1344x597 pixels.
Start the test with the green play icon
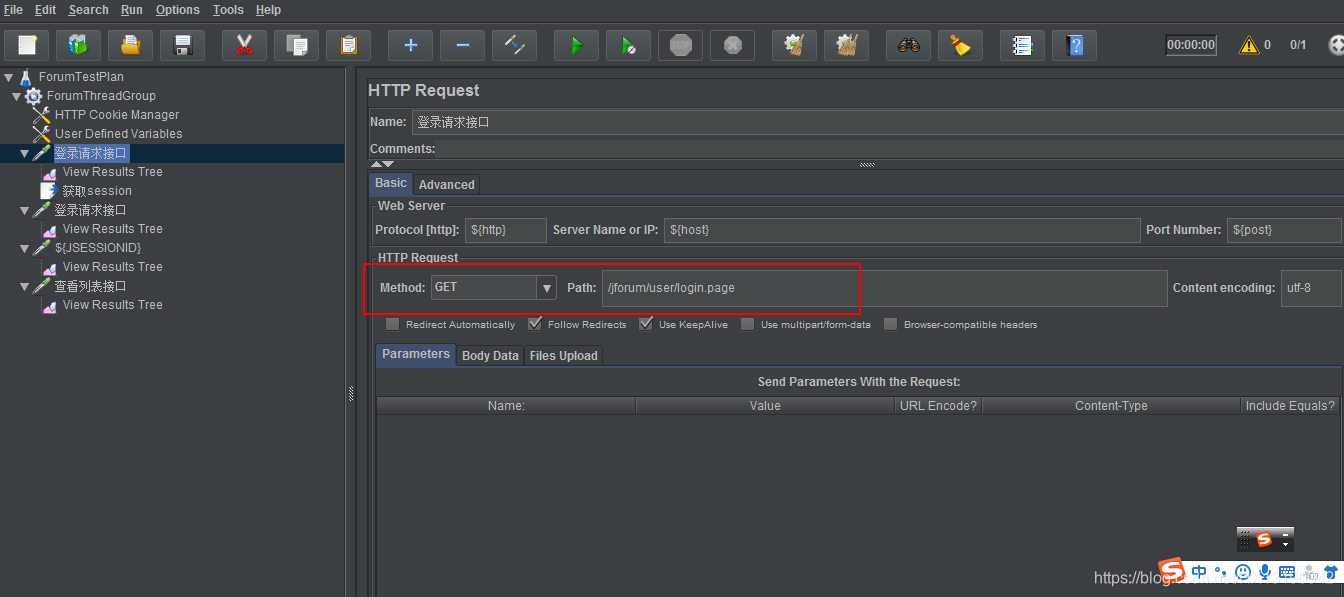(576, 45)
